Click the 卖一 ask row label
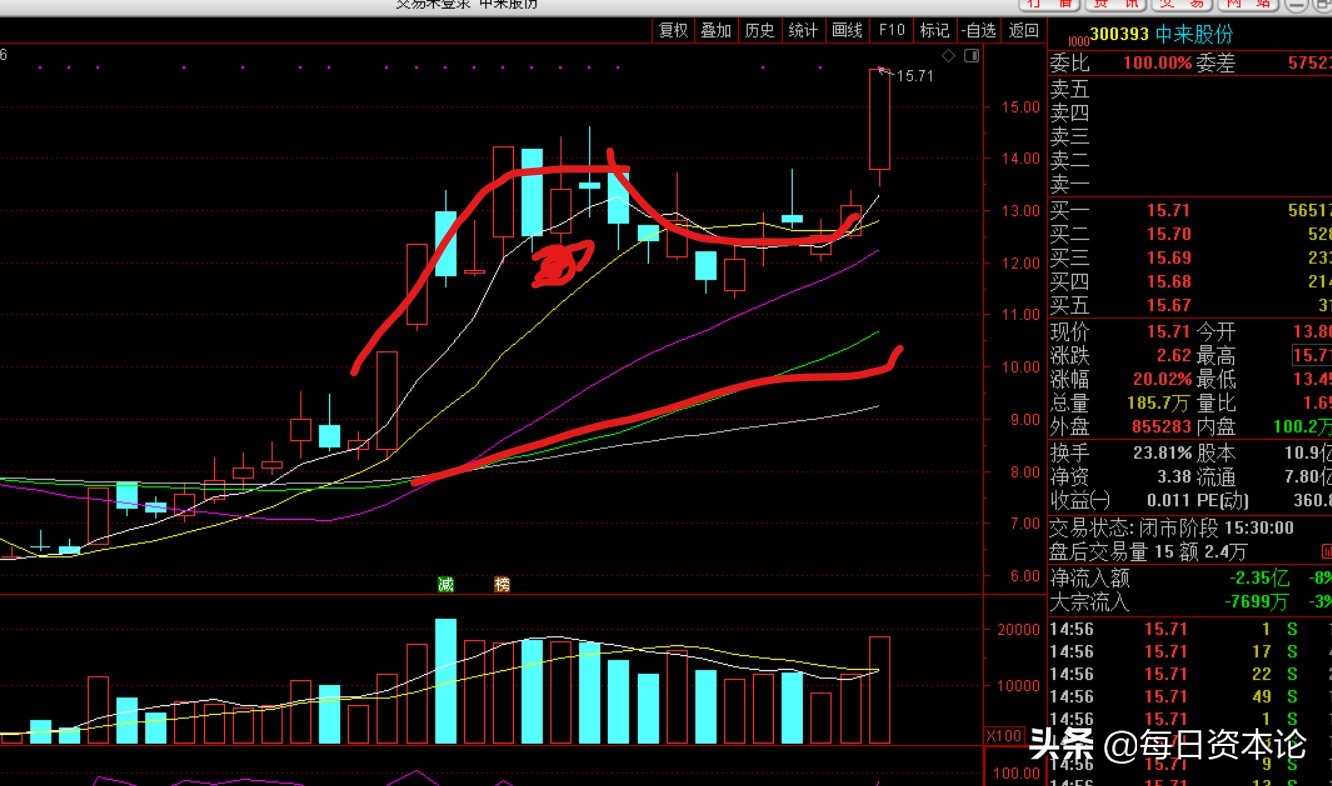Screen dimensions: 1332x786 (1070, 185)
